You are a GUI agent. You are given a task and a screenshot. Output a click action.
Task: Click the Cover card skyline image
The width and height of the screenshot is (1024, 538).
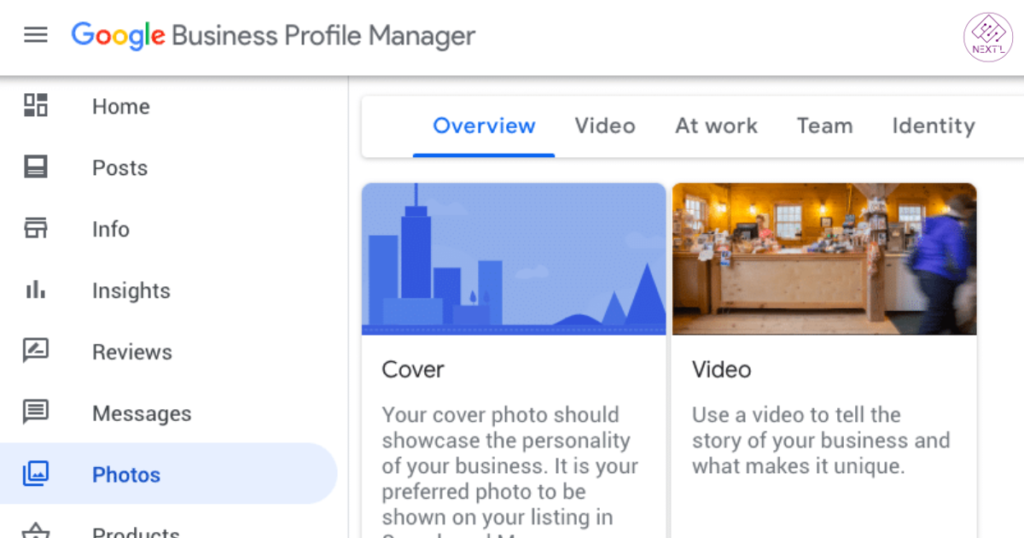(x=514, y=259)
